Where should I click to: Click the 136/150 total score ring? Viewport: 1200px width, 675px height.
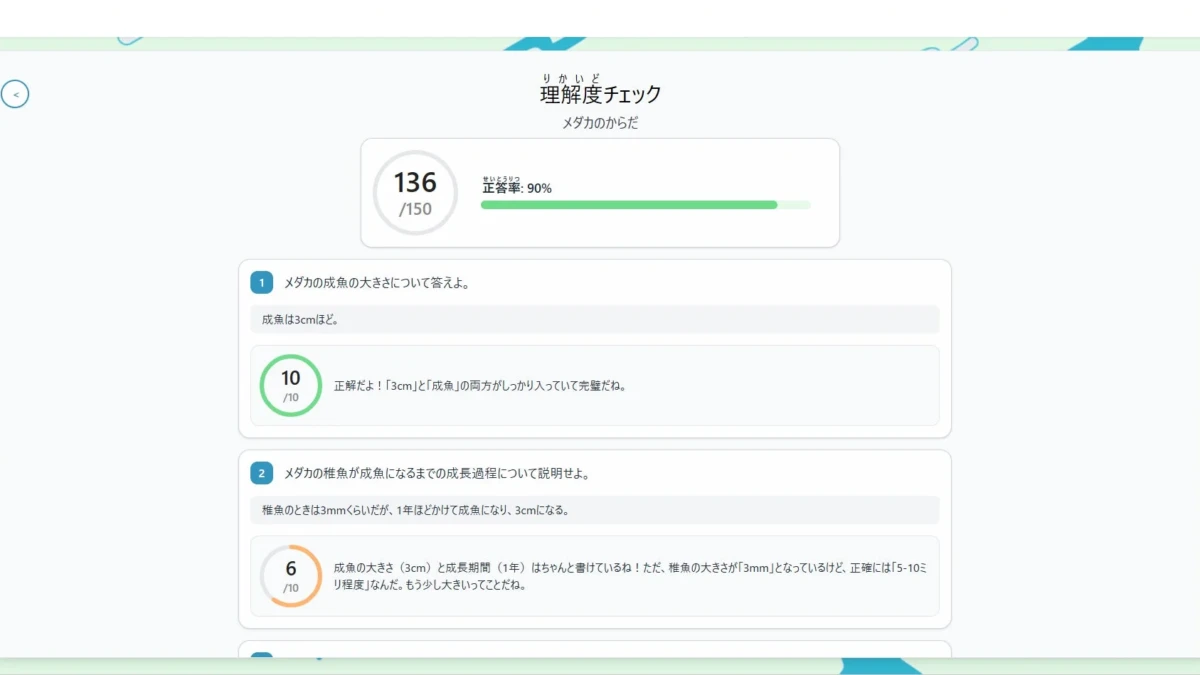[415, 193]
